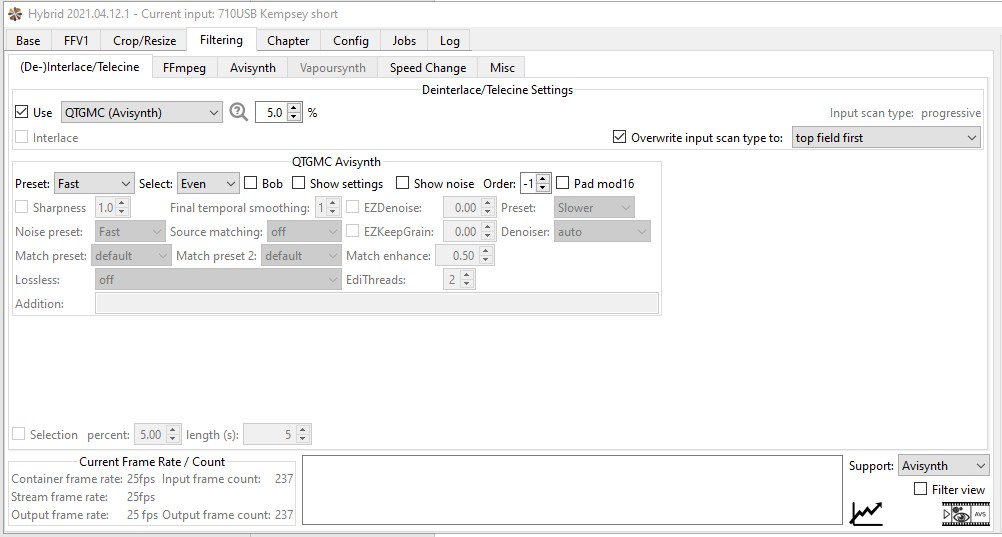Expand the QTGMC Preset dropdown set to Fast
The image size is (1002, 537).
(94, 183)
